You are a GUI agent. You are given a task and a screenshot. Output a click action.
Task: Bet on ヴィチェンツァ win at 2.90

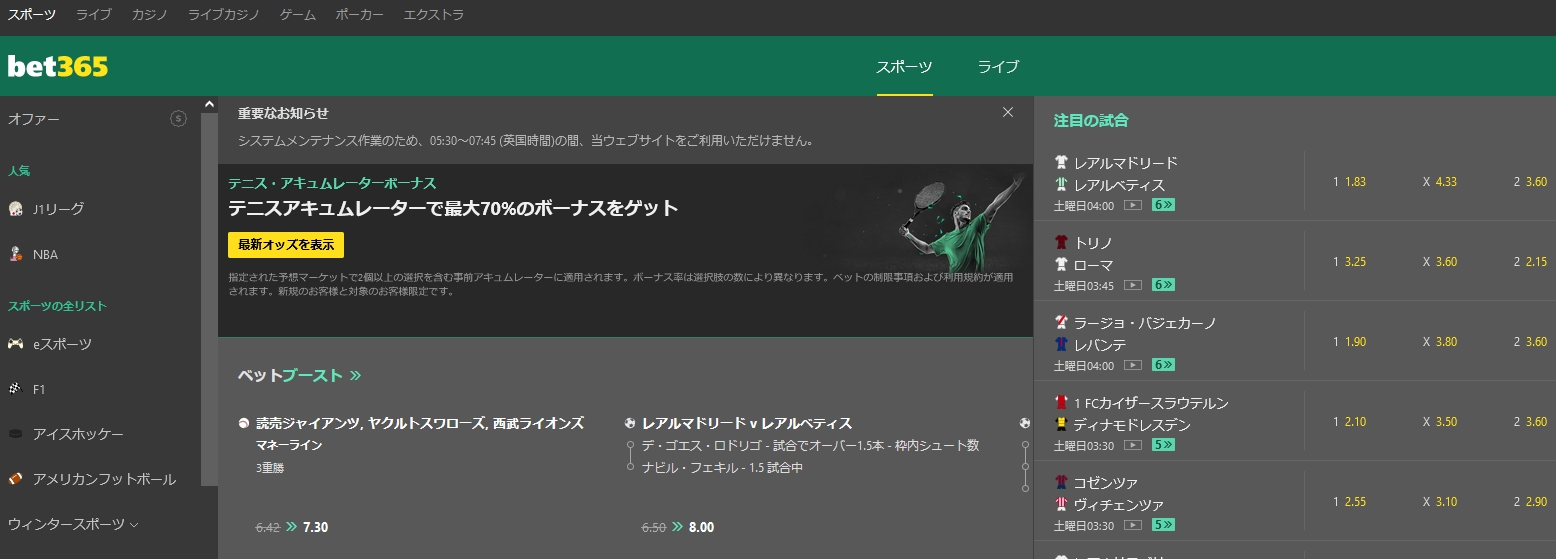(x=1530, y=502)
